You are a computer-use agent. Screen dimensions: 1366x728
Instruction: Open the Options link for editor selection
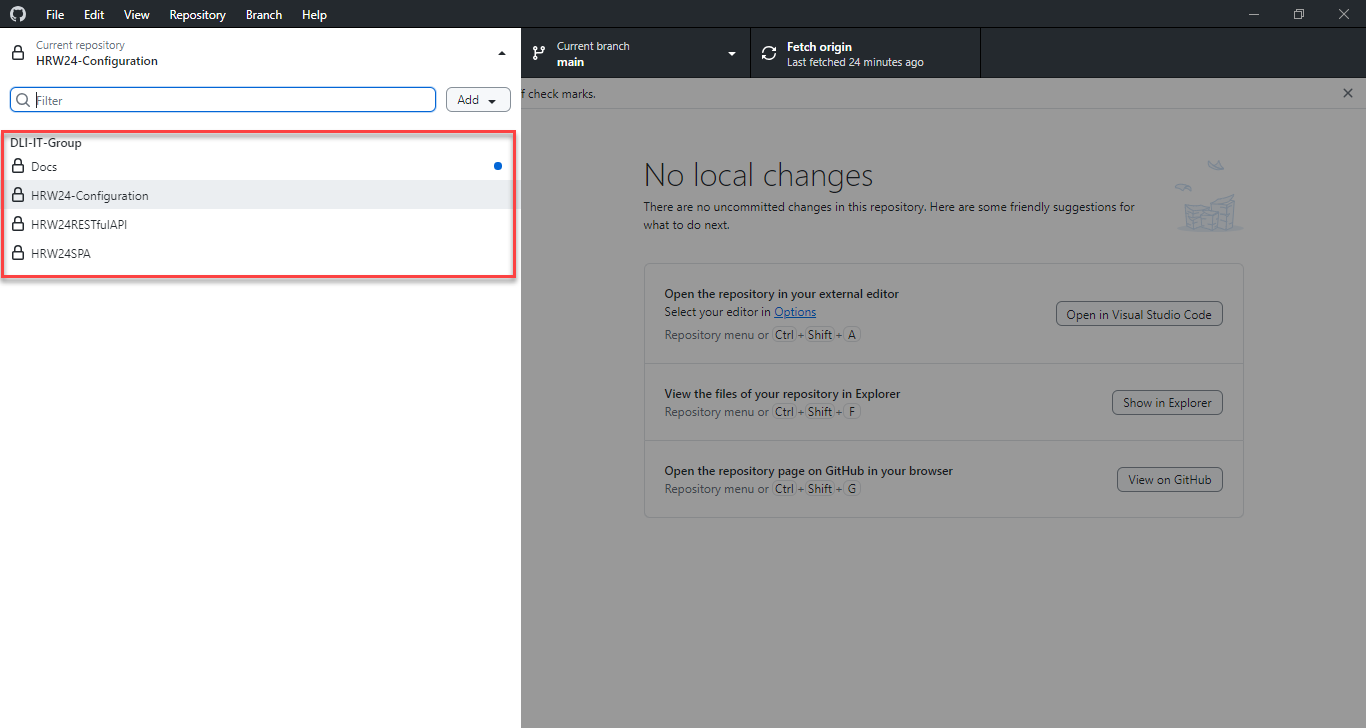click(x=794, y=311)
